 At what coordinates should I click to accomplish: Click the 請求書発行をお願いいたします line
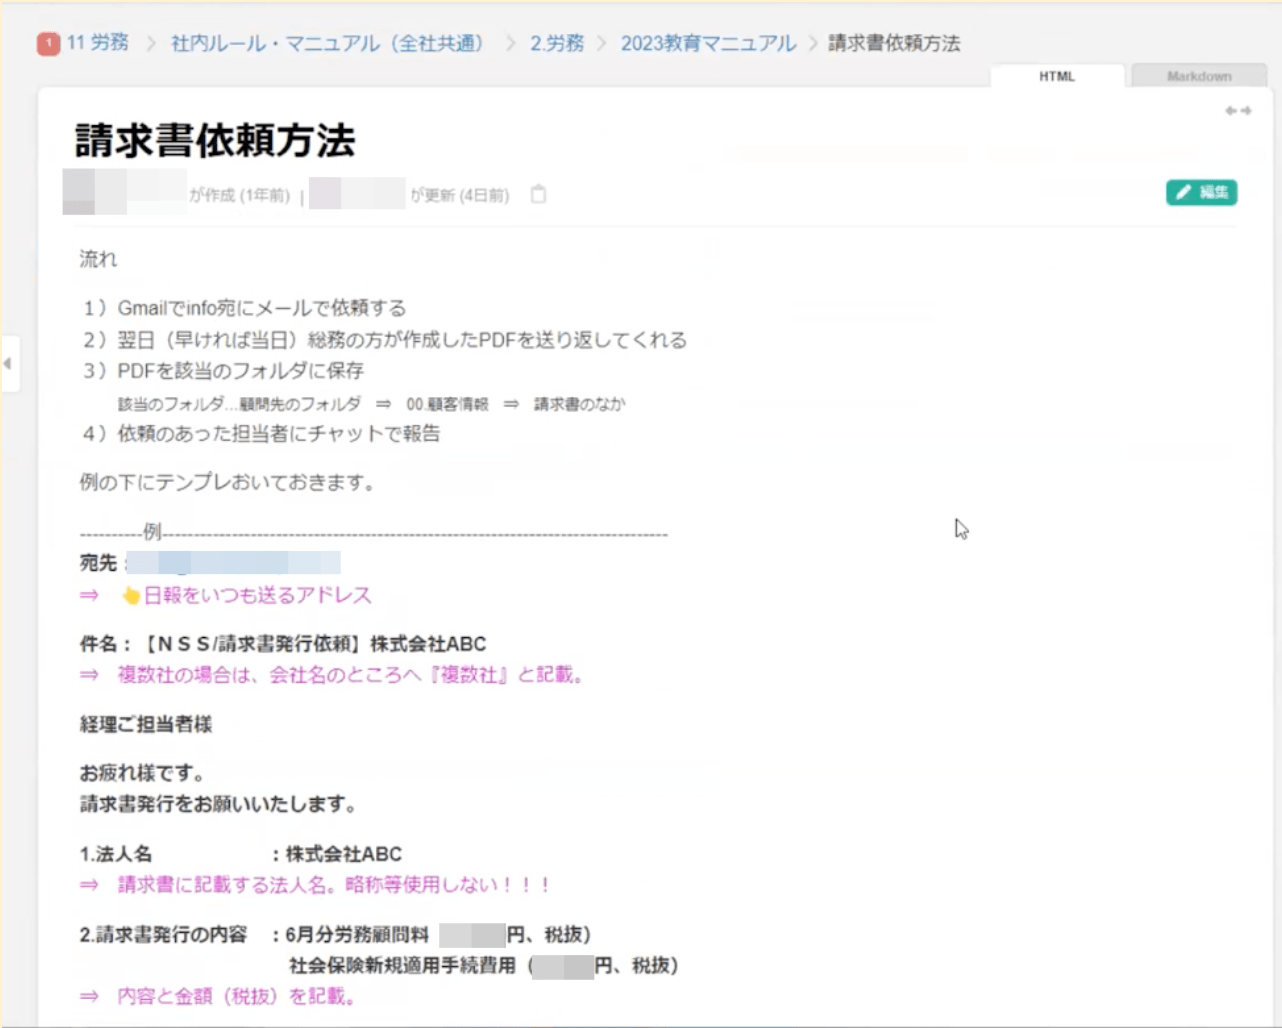coord(218,804)
